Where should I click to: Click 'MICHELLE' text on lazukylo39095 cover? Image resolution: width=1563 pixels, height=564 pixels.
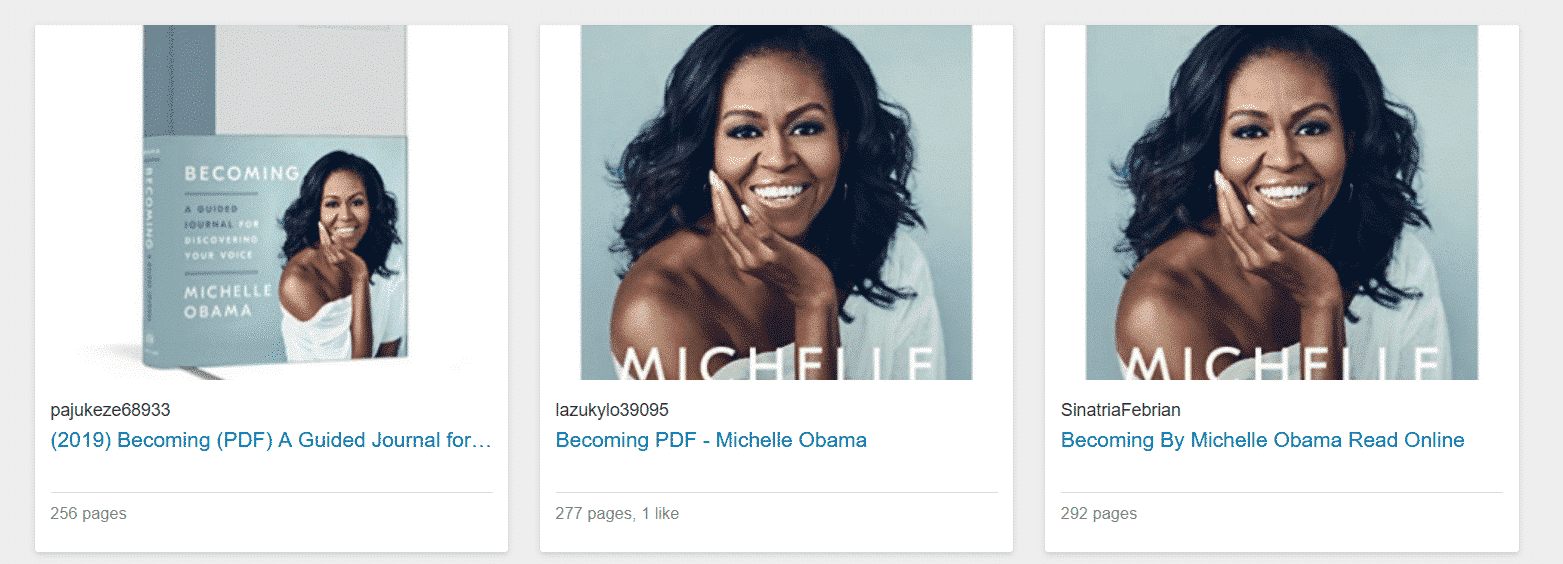click(777, 364)
